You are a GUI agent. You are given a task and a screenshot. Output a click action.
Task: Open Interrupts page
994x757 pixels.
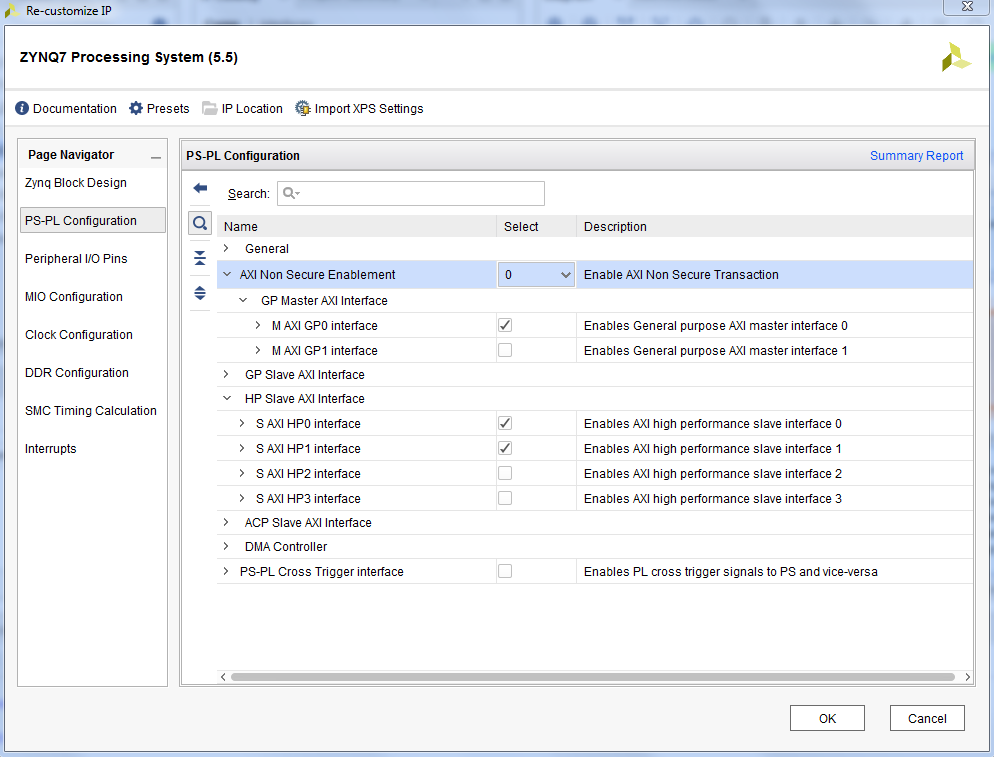tap(51, 449)
